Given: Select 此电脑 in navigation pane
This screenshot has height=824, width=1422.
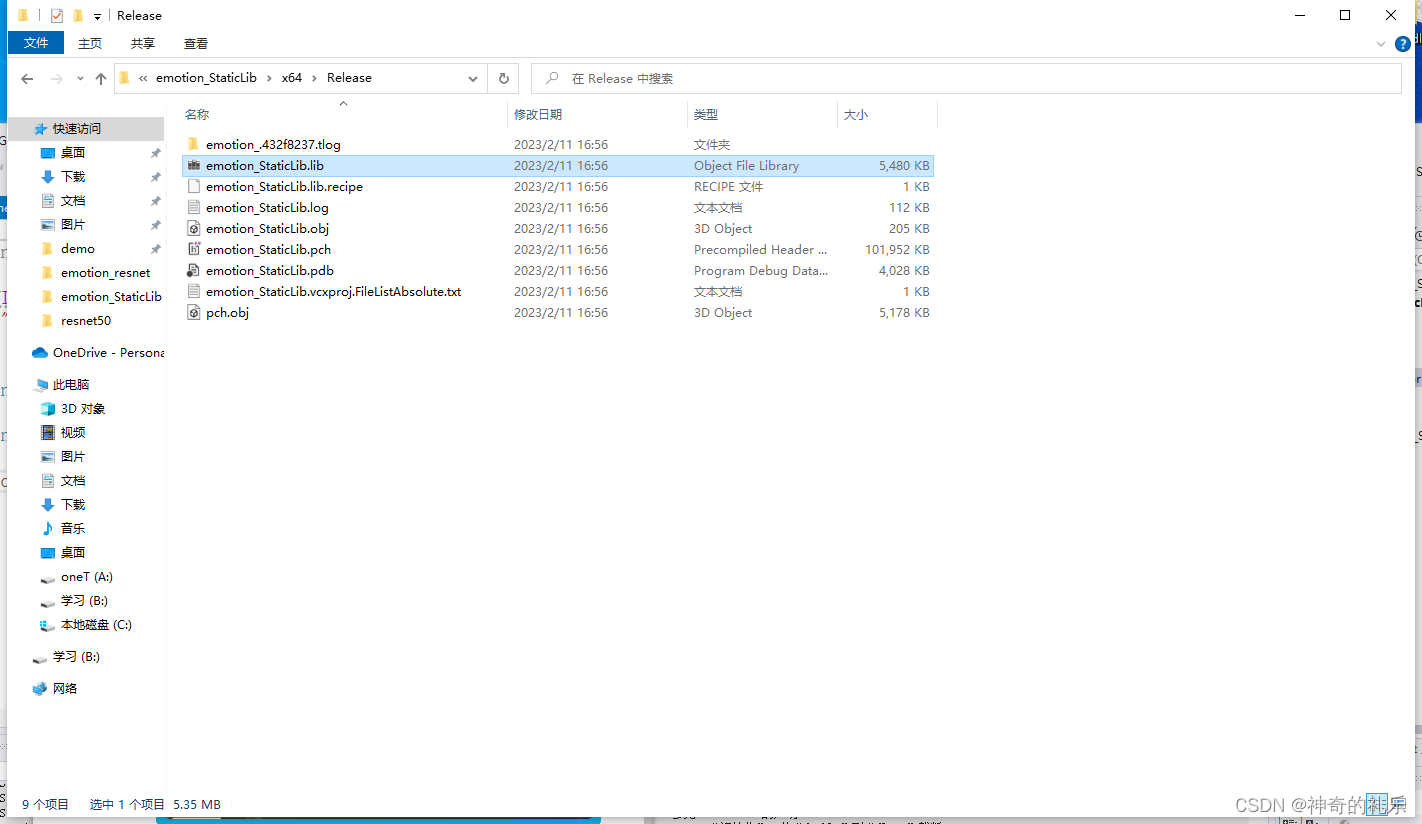Looking at the screenshot, I should [71, 384].
